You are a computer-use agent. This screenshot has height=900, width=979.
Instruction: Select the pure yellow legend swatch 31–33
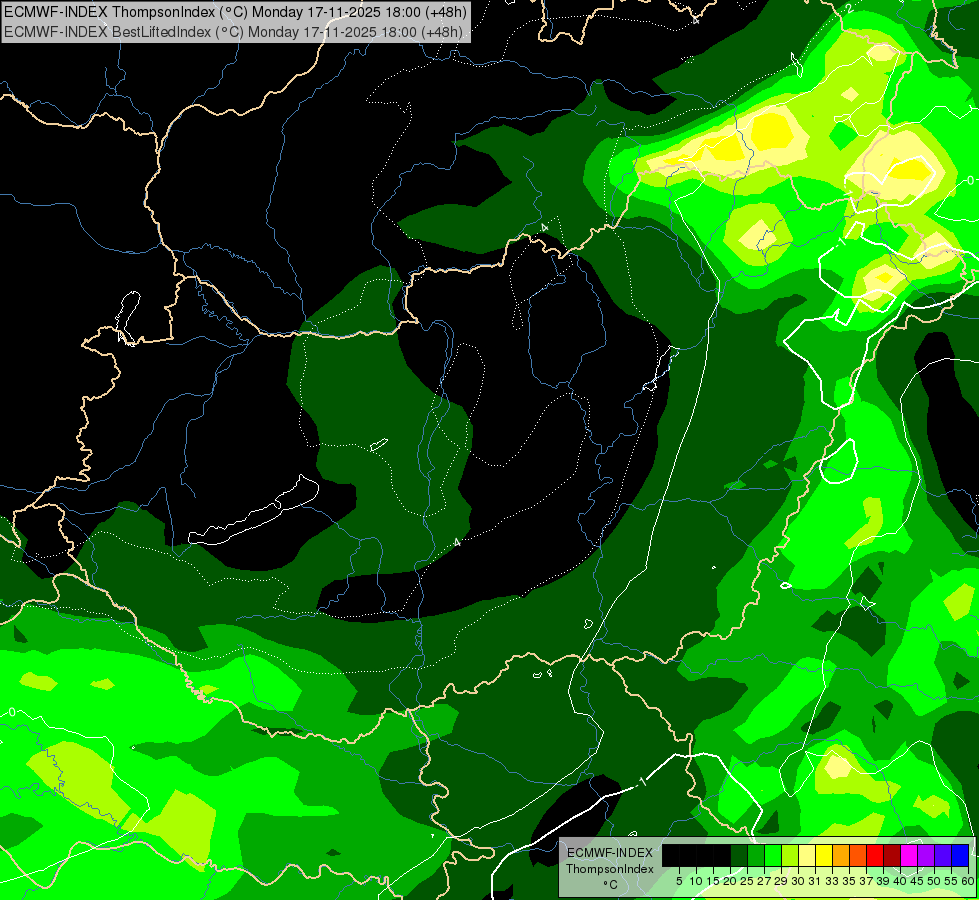[x=824, y=855]
